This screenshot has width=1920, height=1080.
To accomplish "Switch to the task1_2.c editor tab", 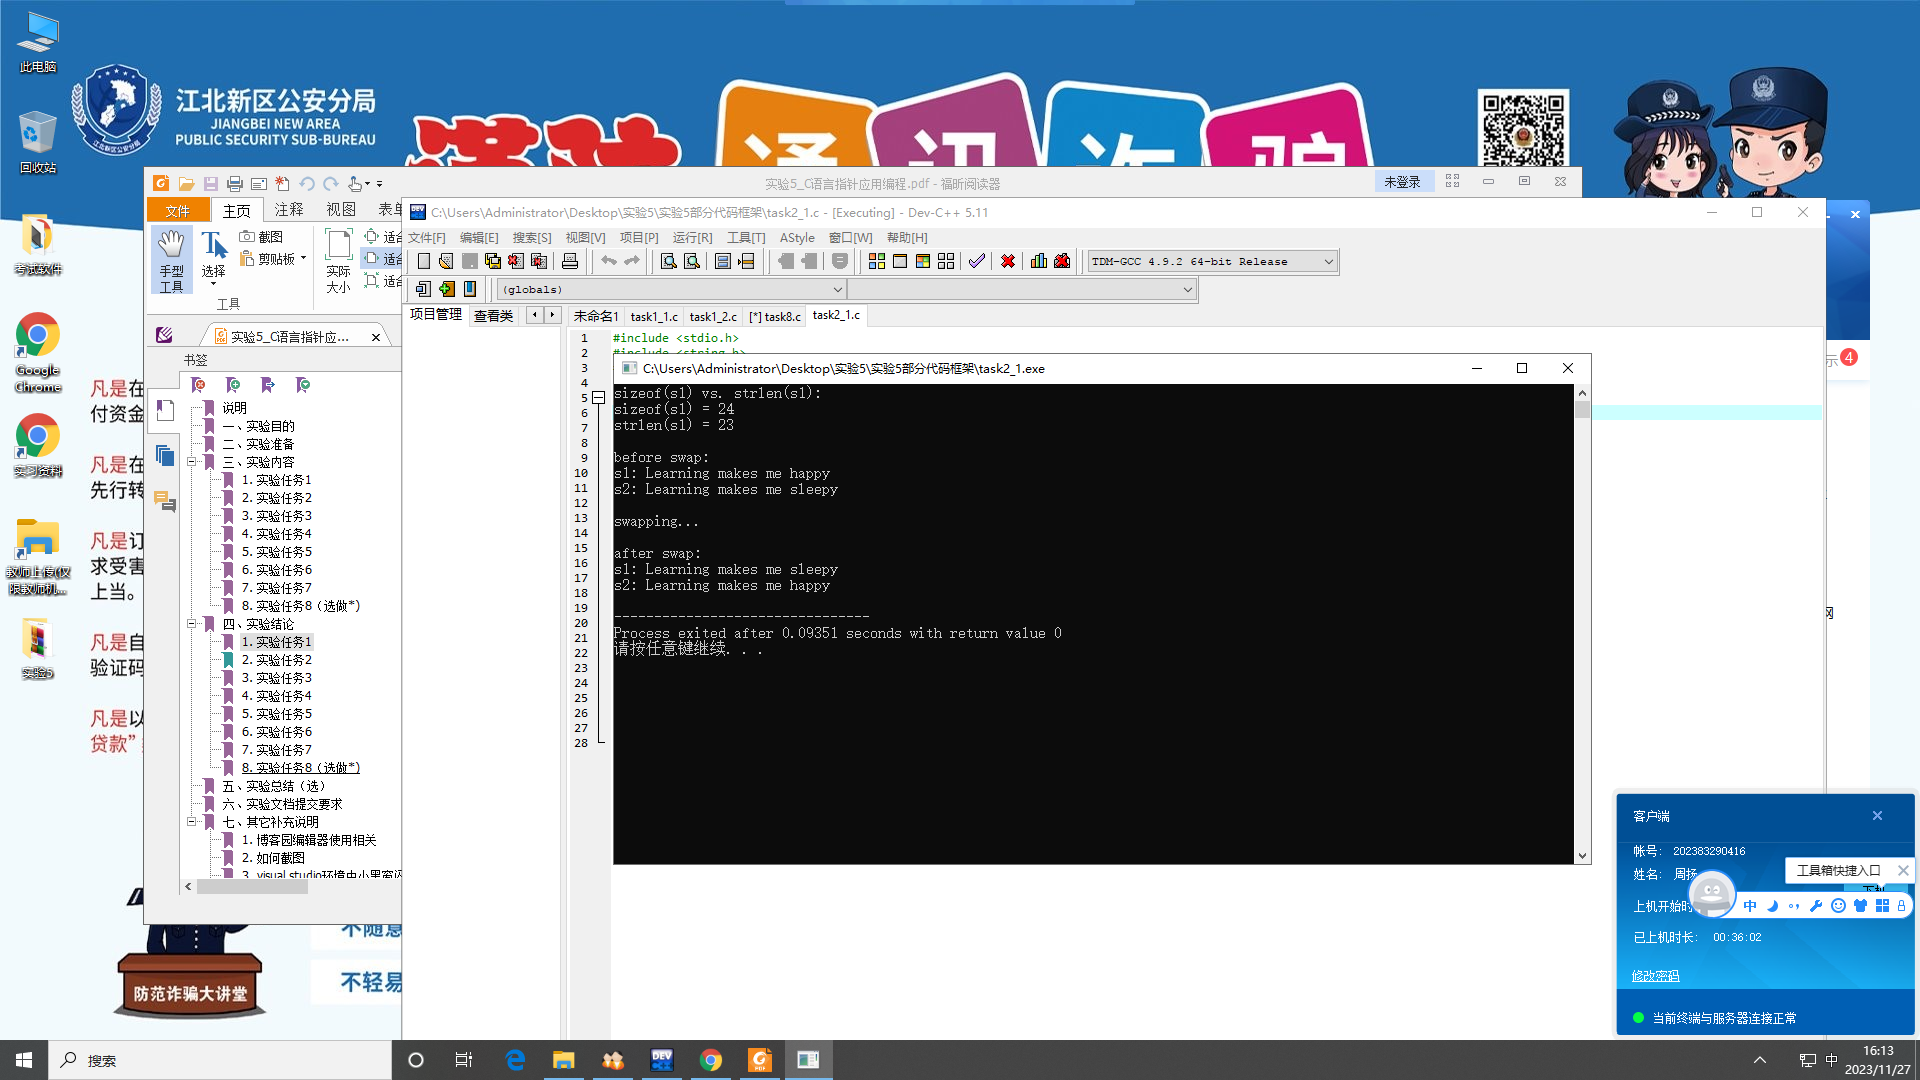I will tap(712, 316).
